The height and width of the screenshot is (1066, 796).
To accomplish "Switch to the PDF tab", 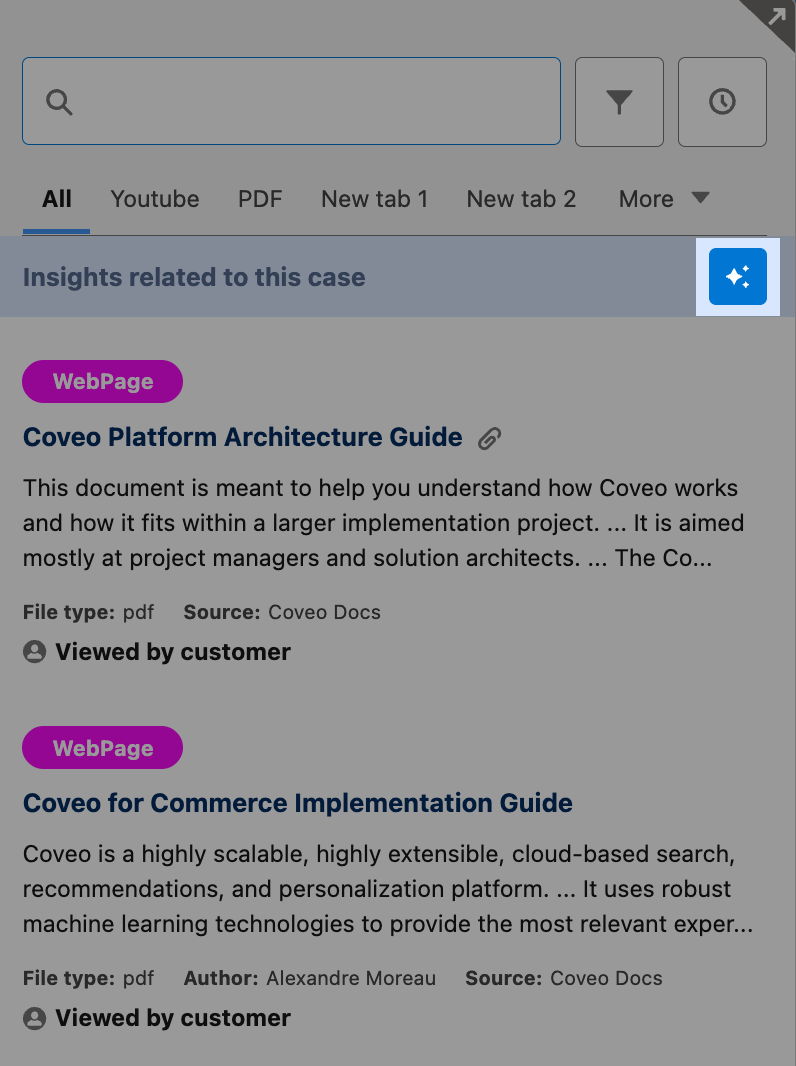I will tap(260, 199).
